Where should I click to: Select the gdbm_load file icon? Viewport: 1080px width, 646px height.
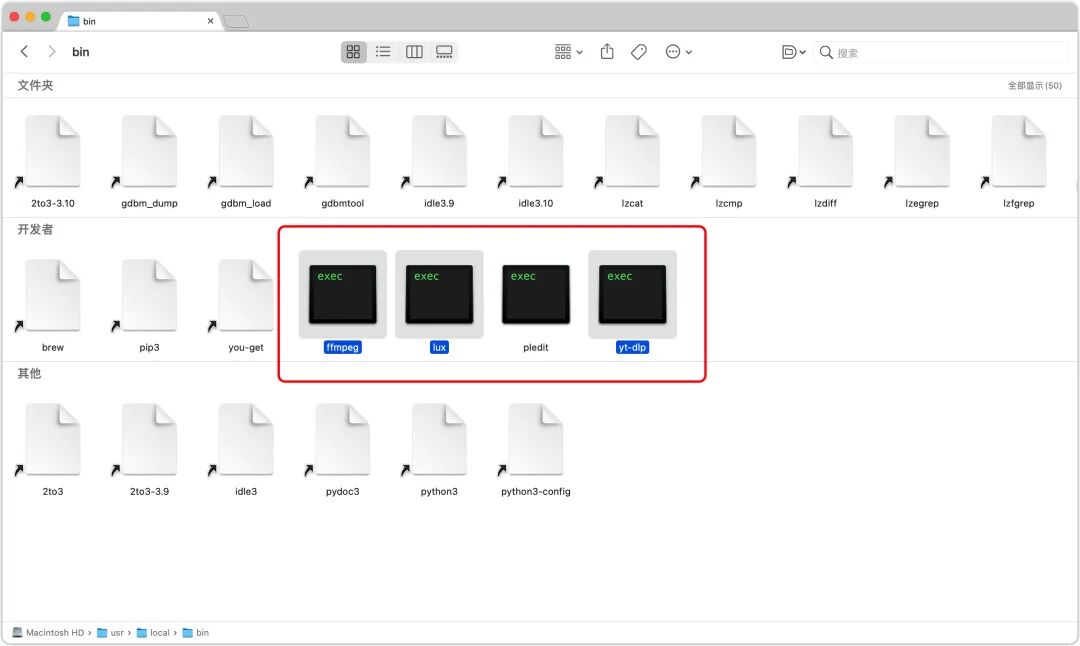tap(246, 152)
